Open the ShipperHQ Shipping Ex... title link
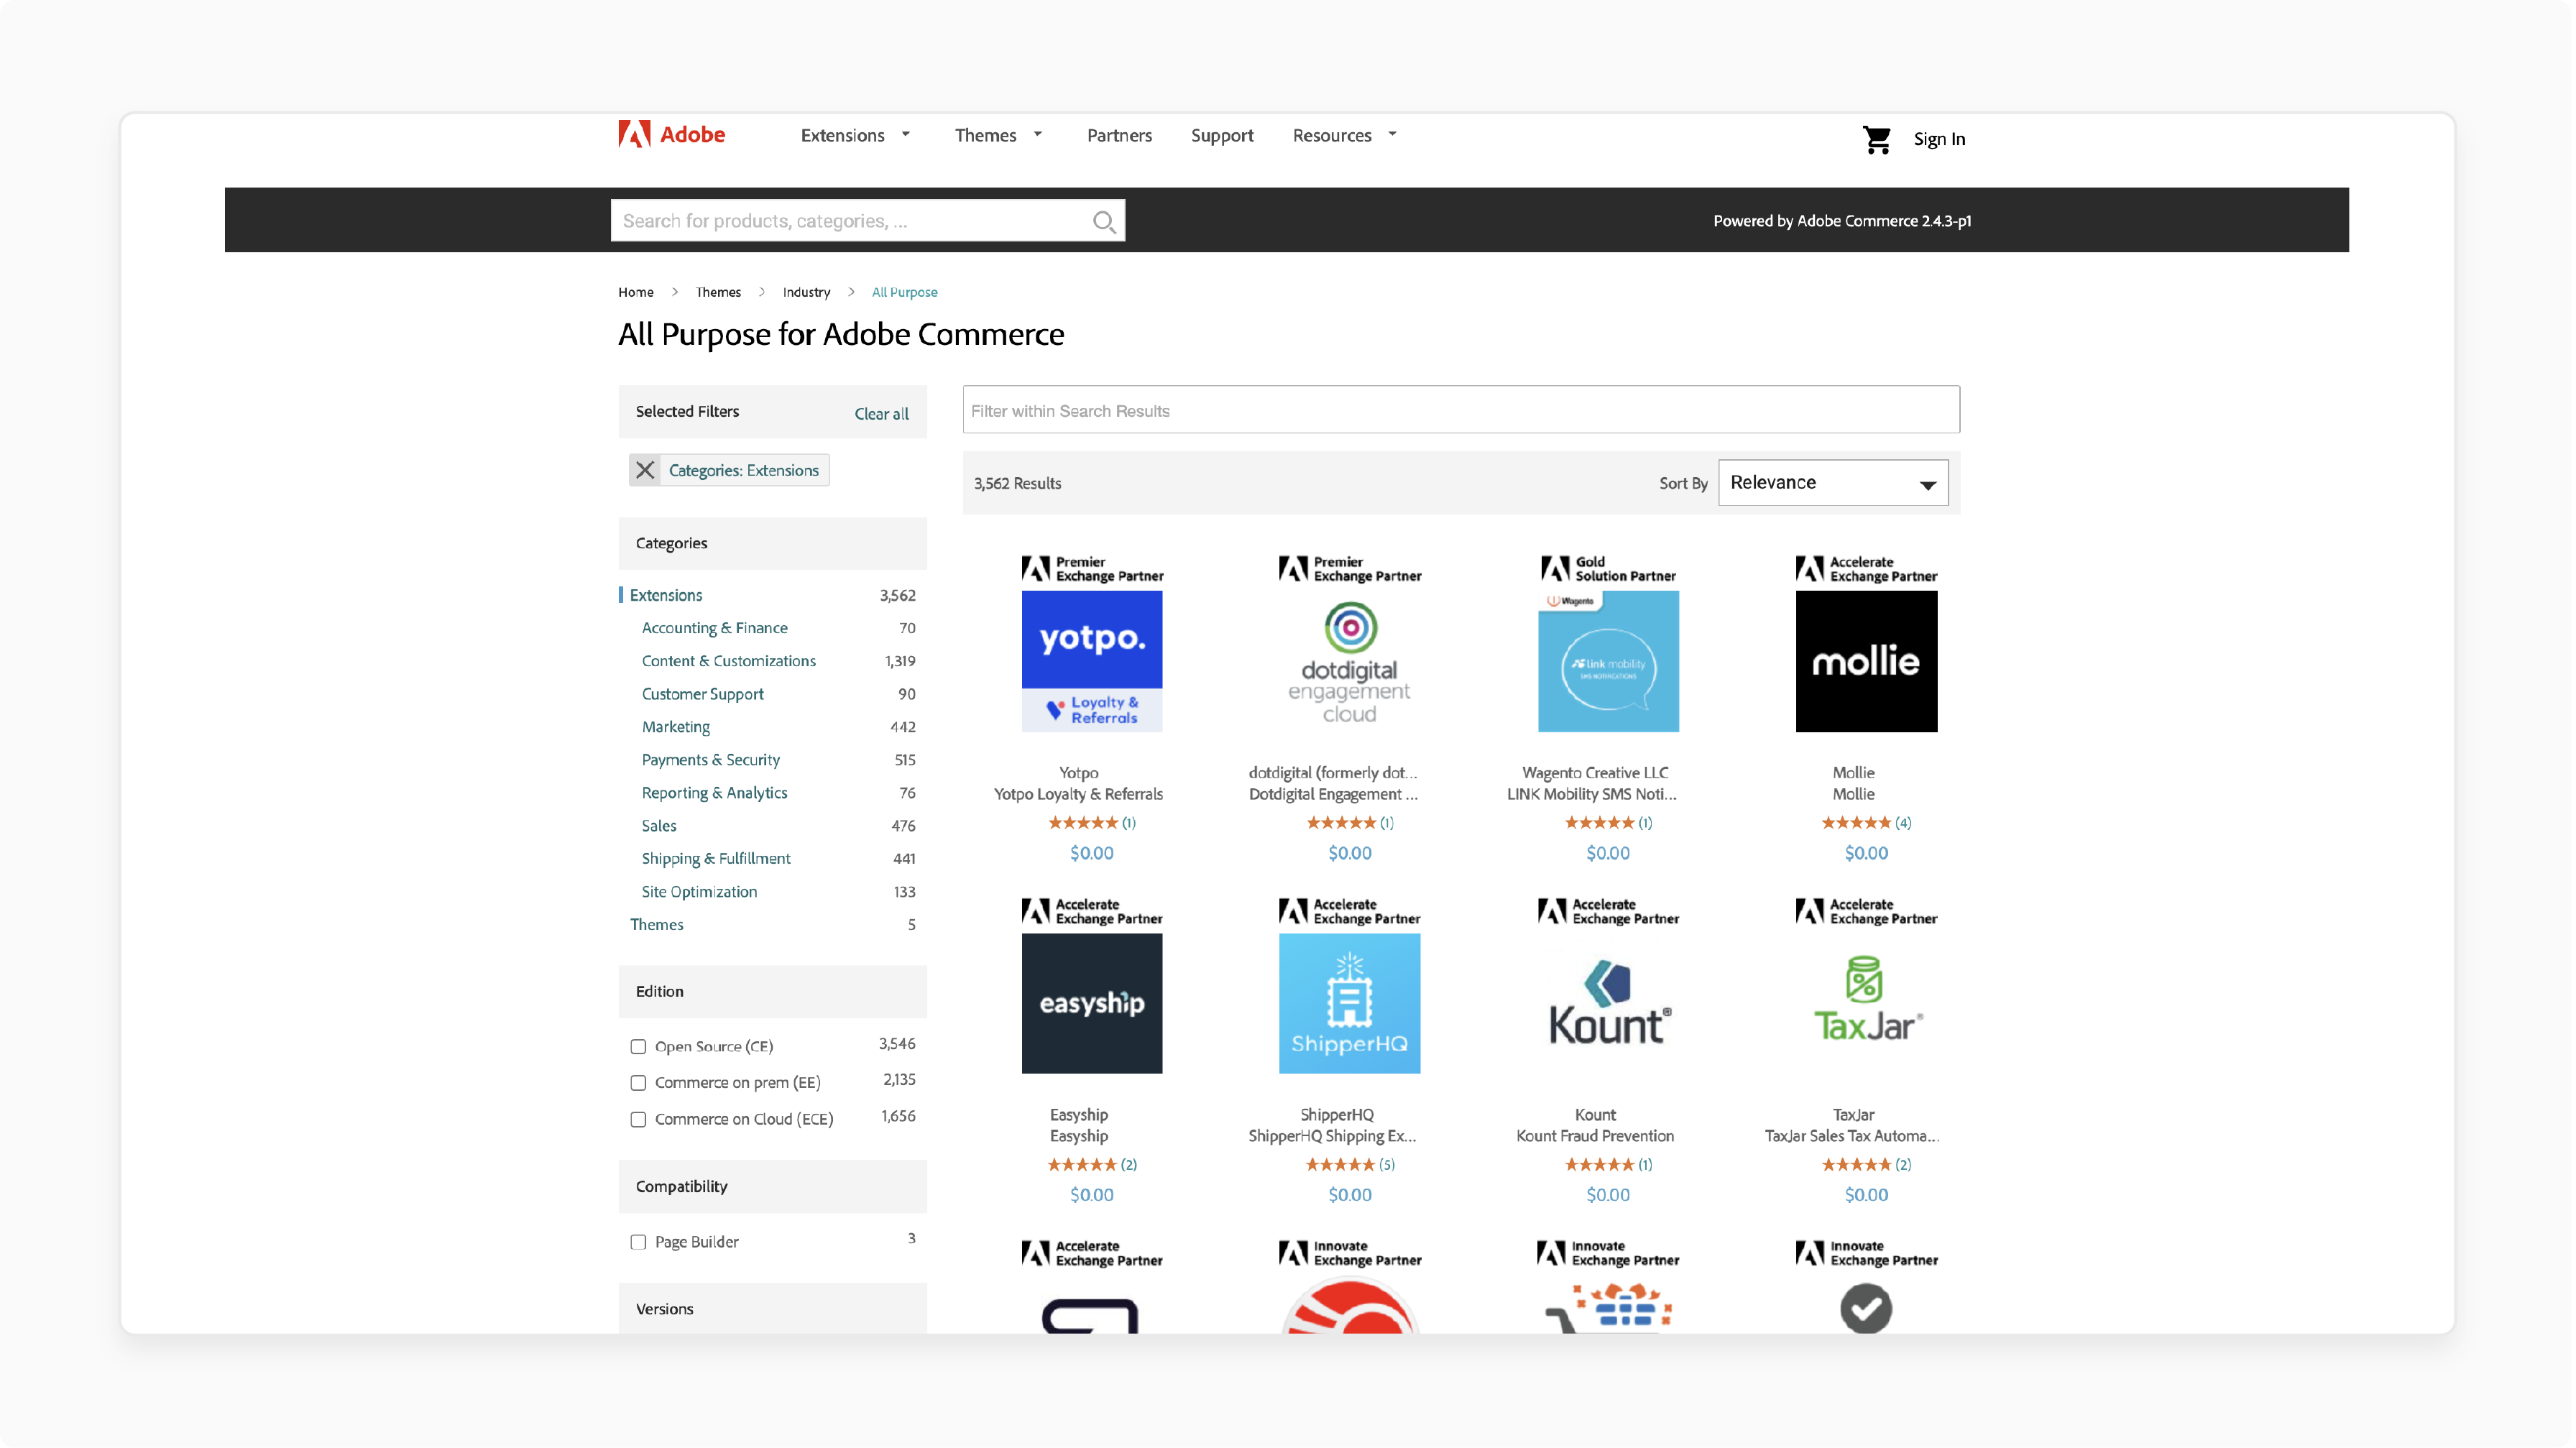The height and width of the screenshot is (1448, 2576). 1332,1136
